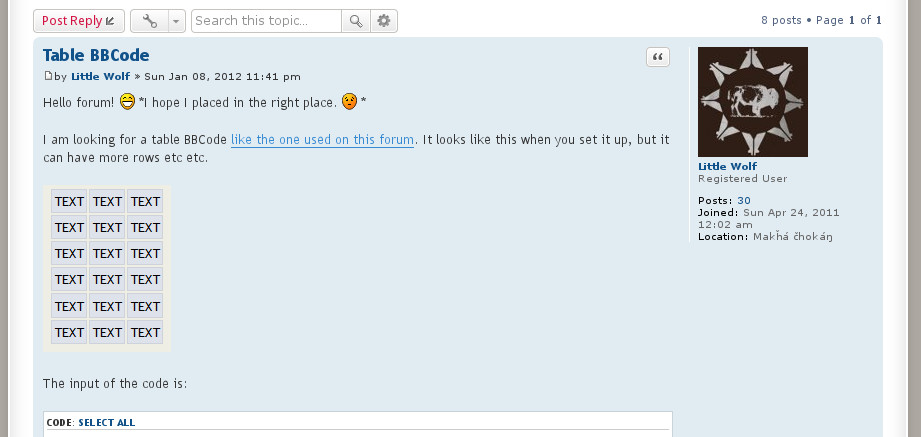This screenshot has height=437, width=921.
Task: Click the small post icon before 'by'
Action: 48,76
